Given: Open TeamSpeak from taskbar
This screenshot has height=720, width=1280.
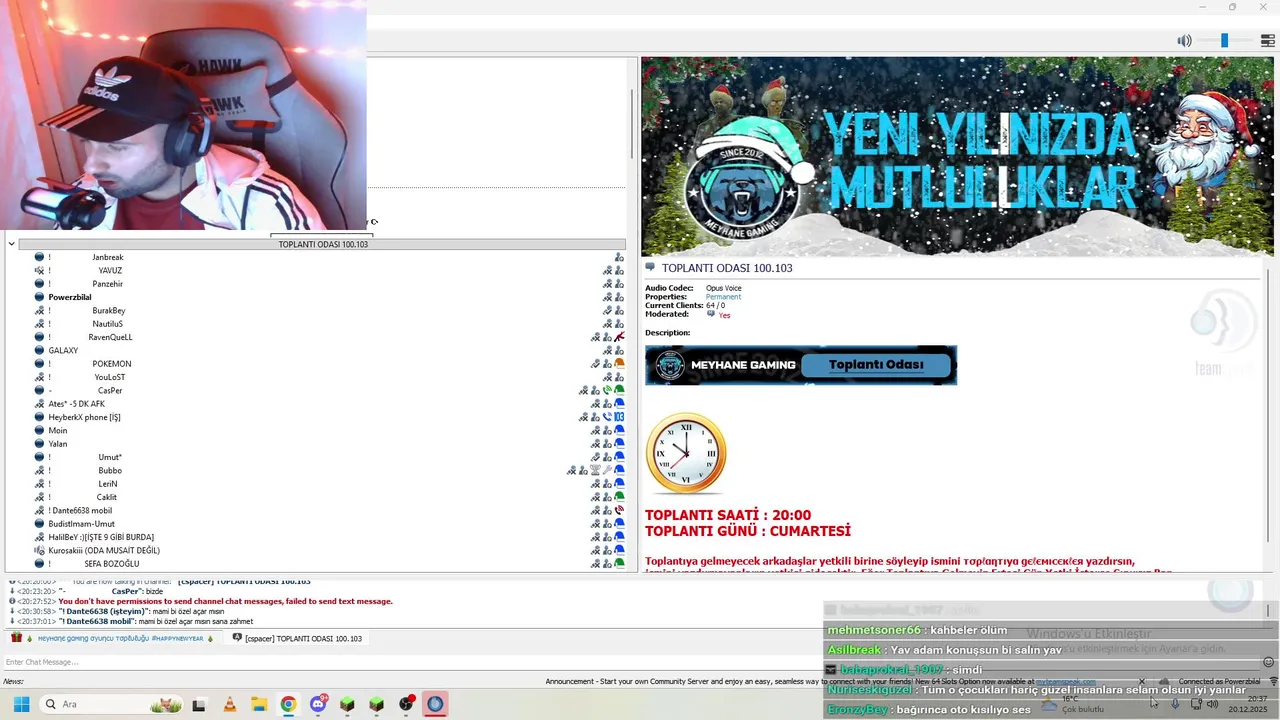Looking at the screenshot, I should [435, 704].
